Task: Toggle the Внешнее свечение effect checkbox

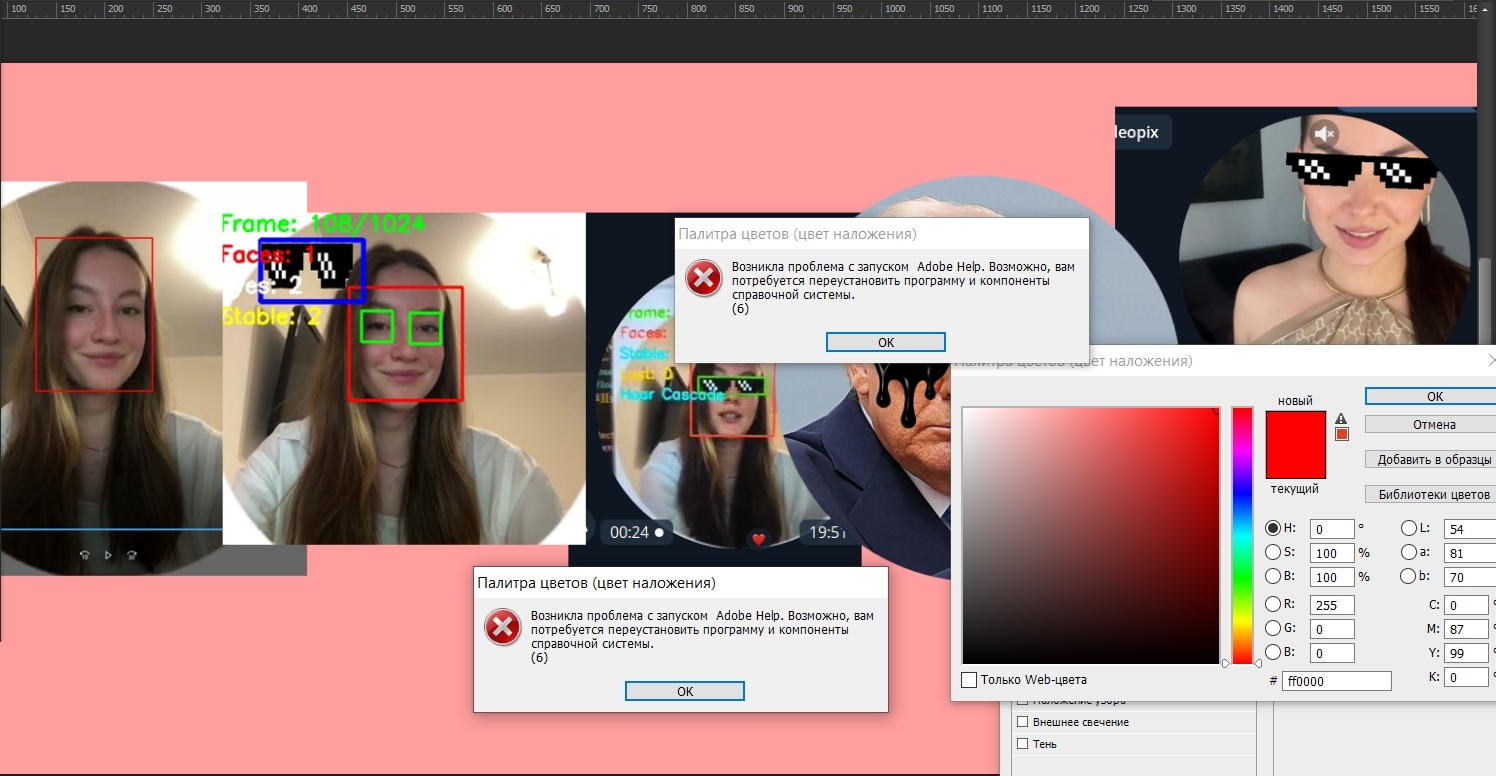Action: pos(1022,722)
